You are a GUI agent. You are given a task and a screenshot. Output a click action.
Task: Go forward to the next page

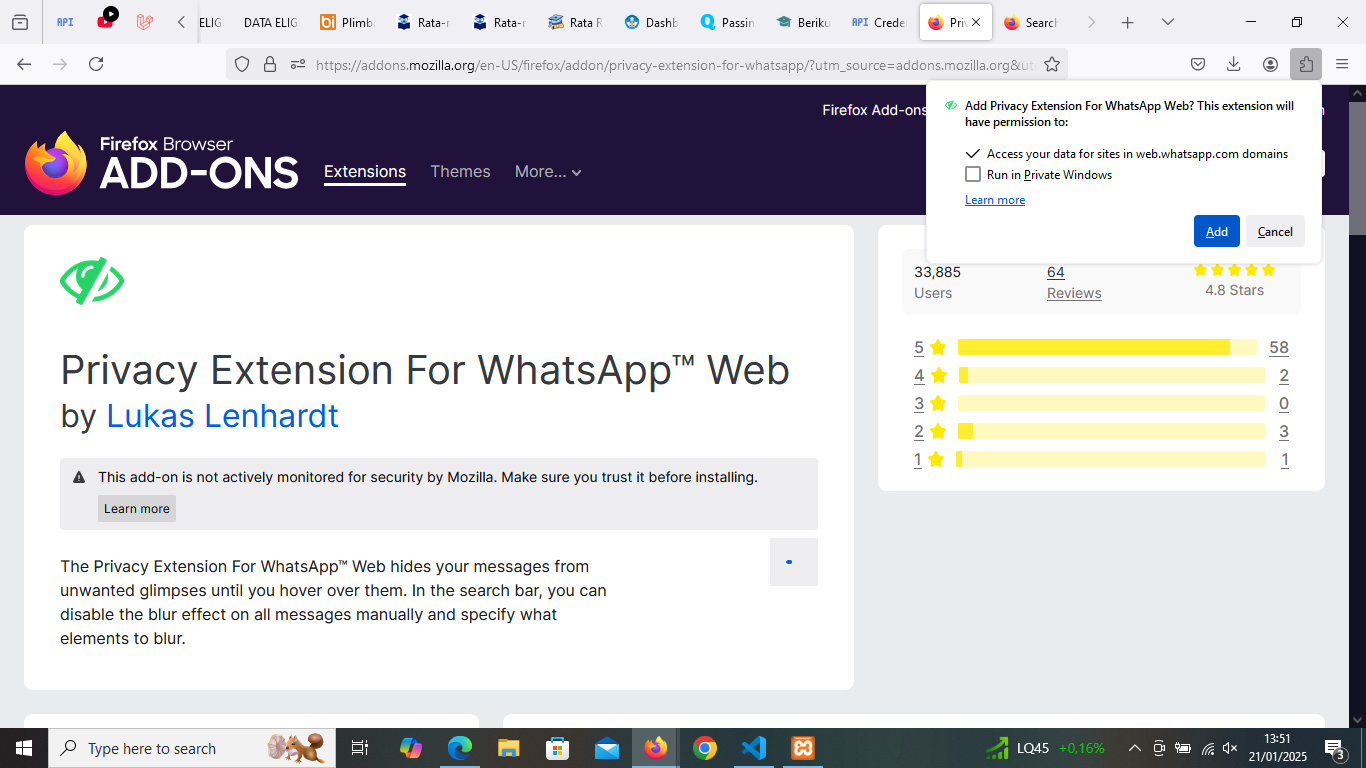[60, 64]
